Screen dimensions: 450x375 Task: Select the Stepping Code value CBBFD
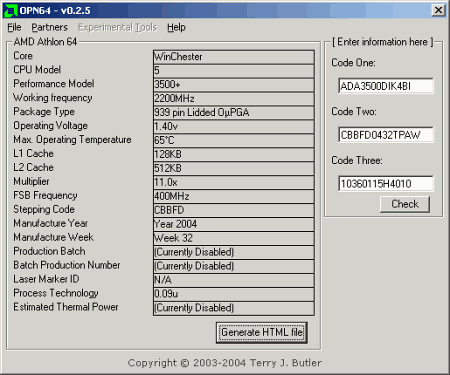pyautogui.click(x=234, y=211)
